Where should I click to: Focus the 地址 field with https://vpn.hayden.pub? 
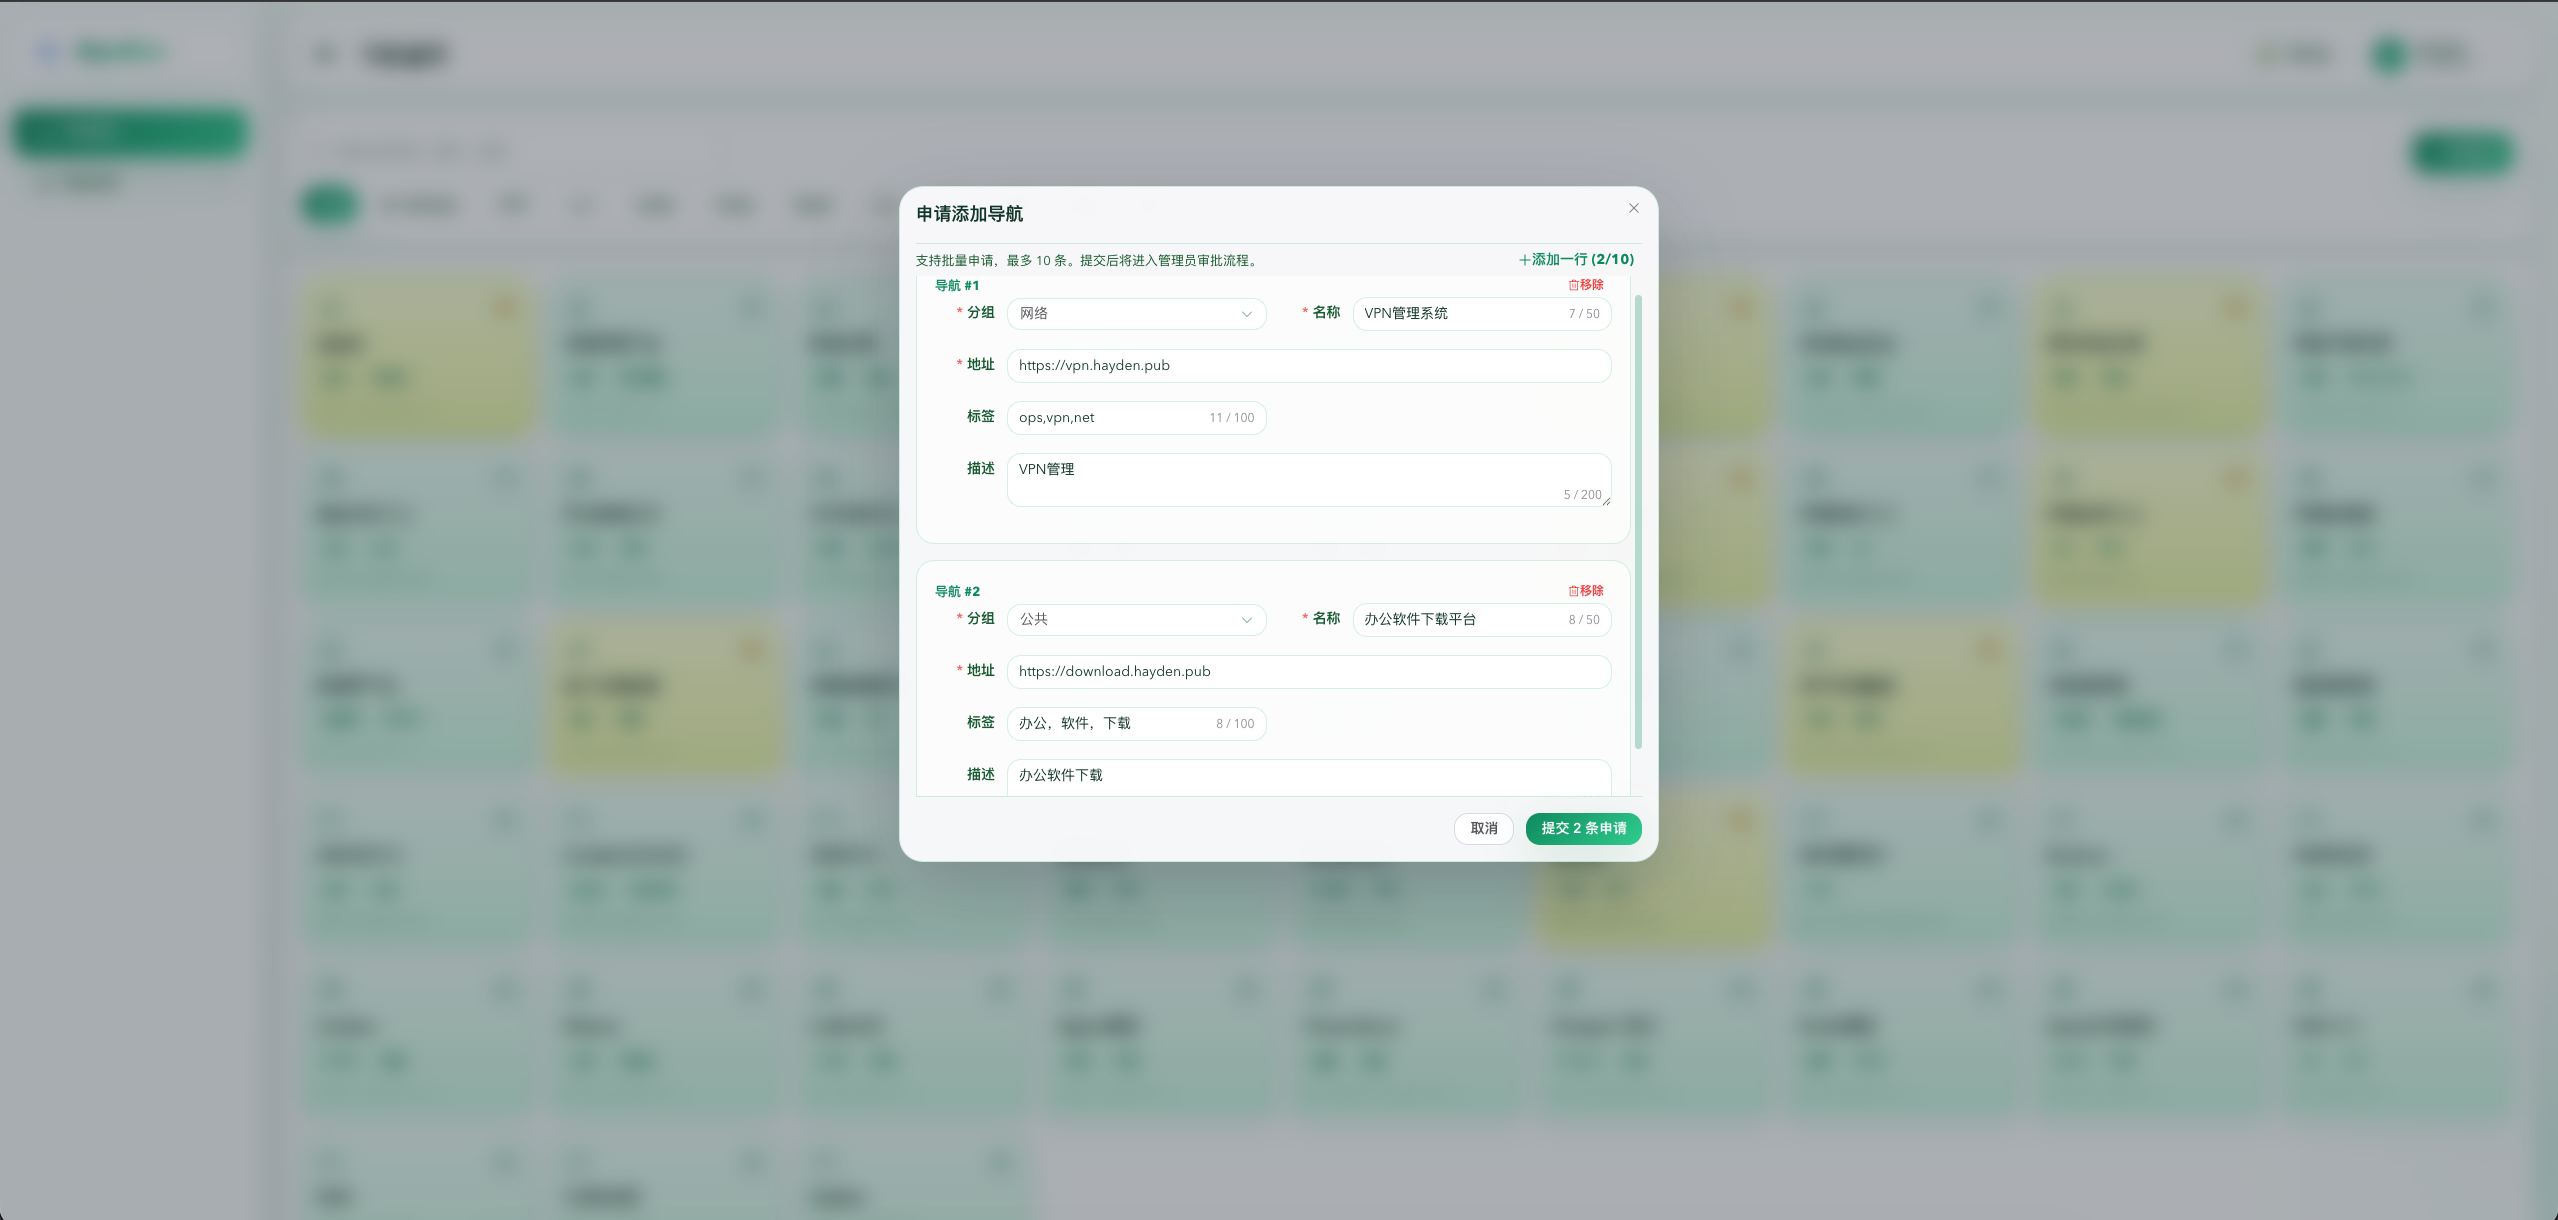(1308, 366)
